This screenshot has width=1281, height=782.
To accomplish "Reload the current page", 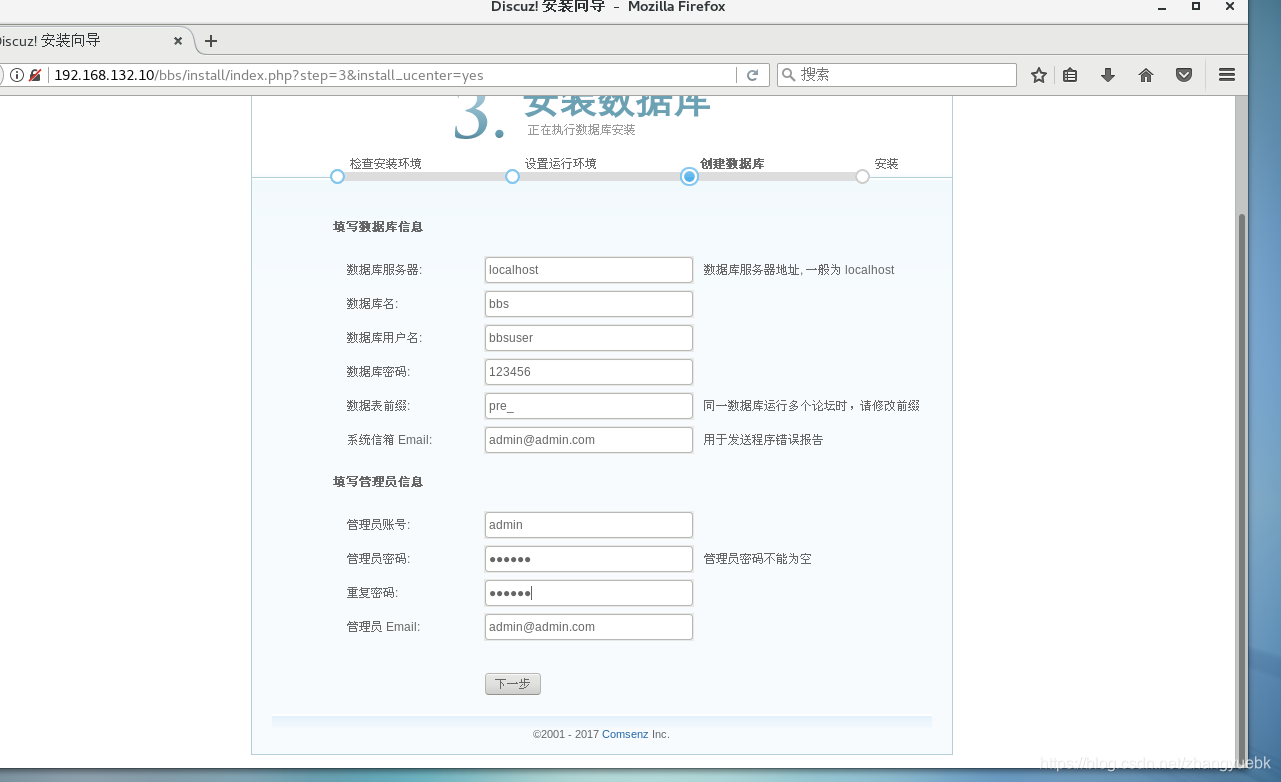I will click(x=753, y=75).
